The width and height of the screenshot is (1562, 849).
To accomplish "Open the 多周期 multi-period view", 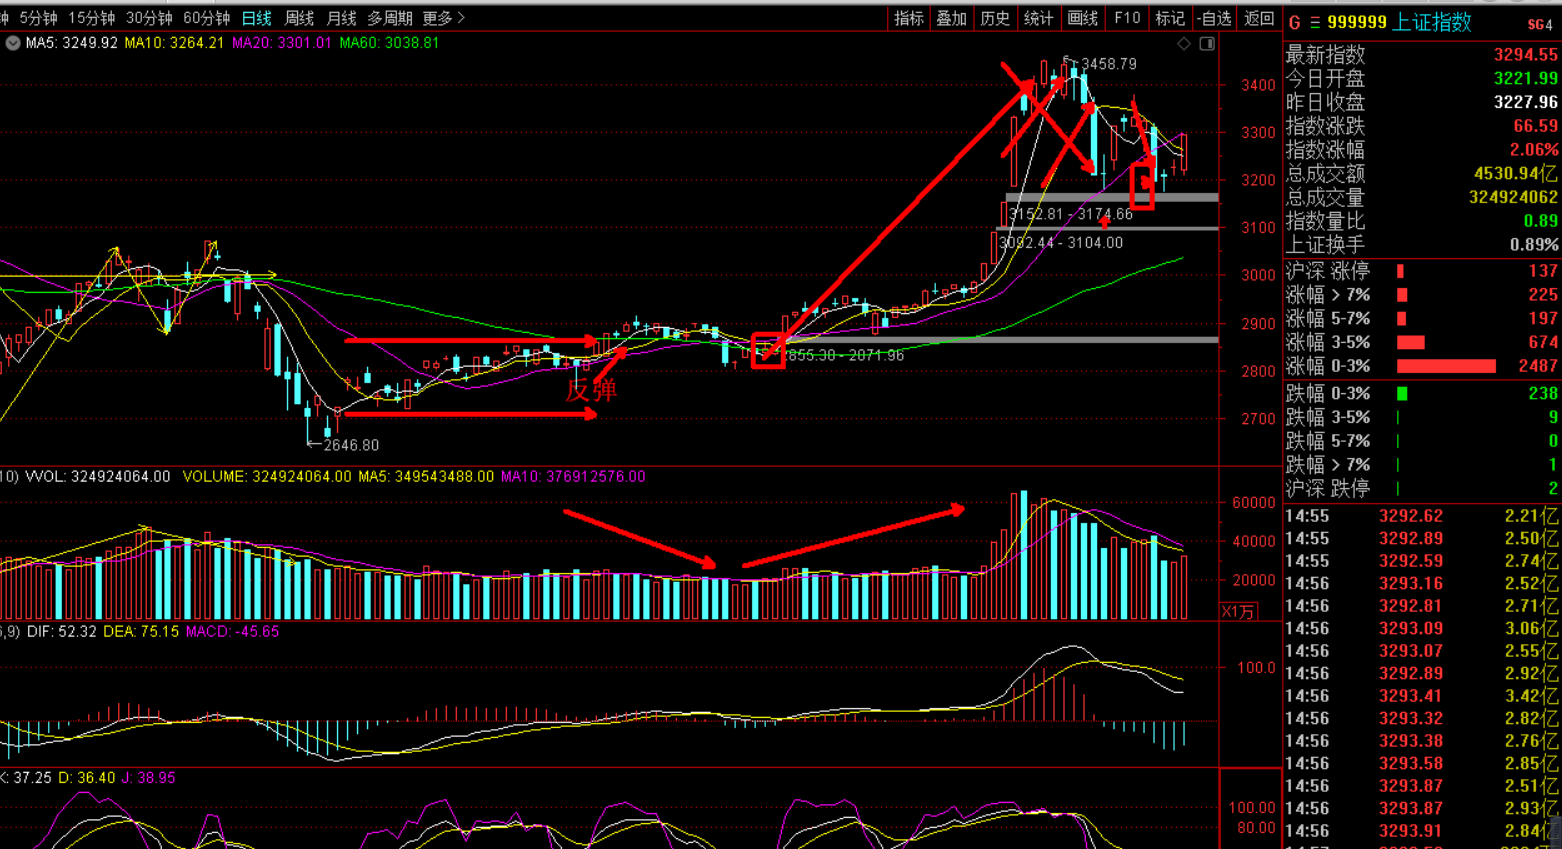I will click(x=390, y=18).
